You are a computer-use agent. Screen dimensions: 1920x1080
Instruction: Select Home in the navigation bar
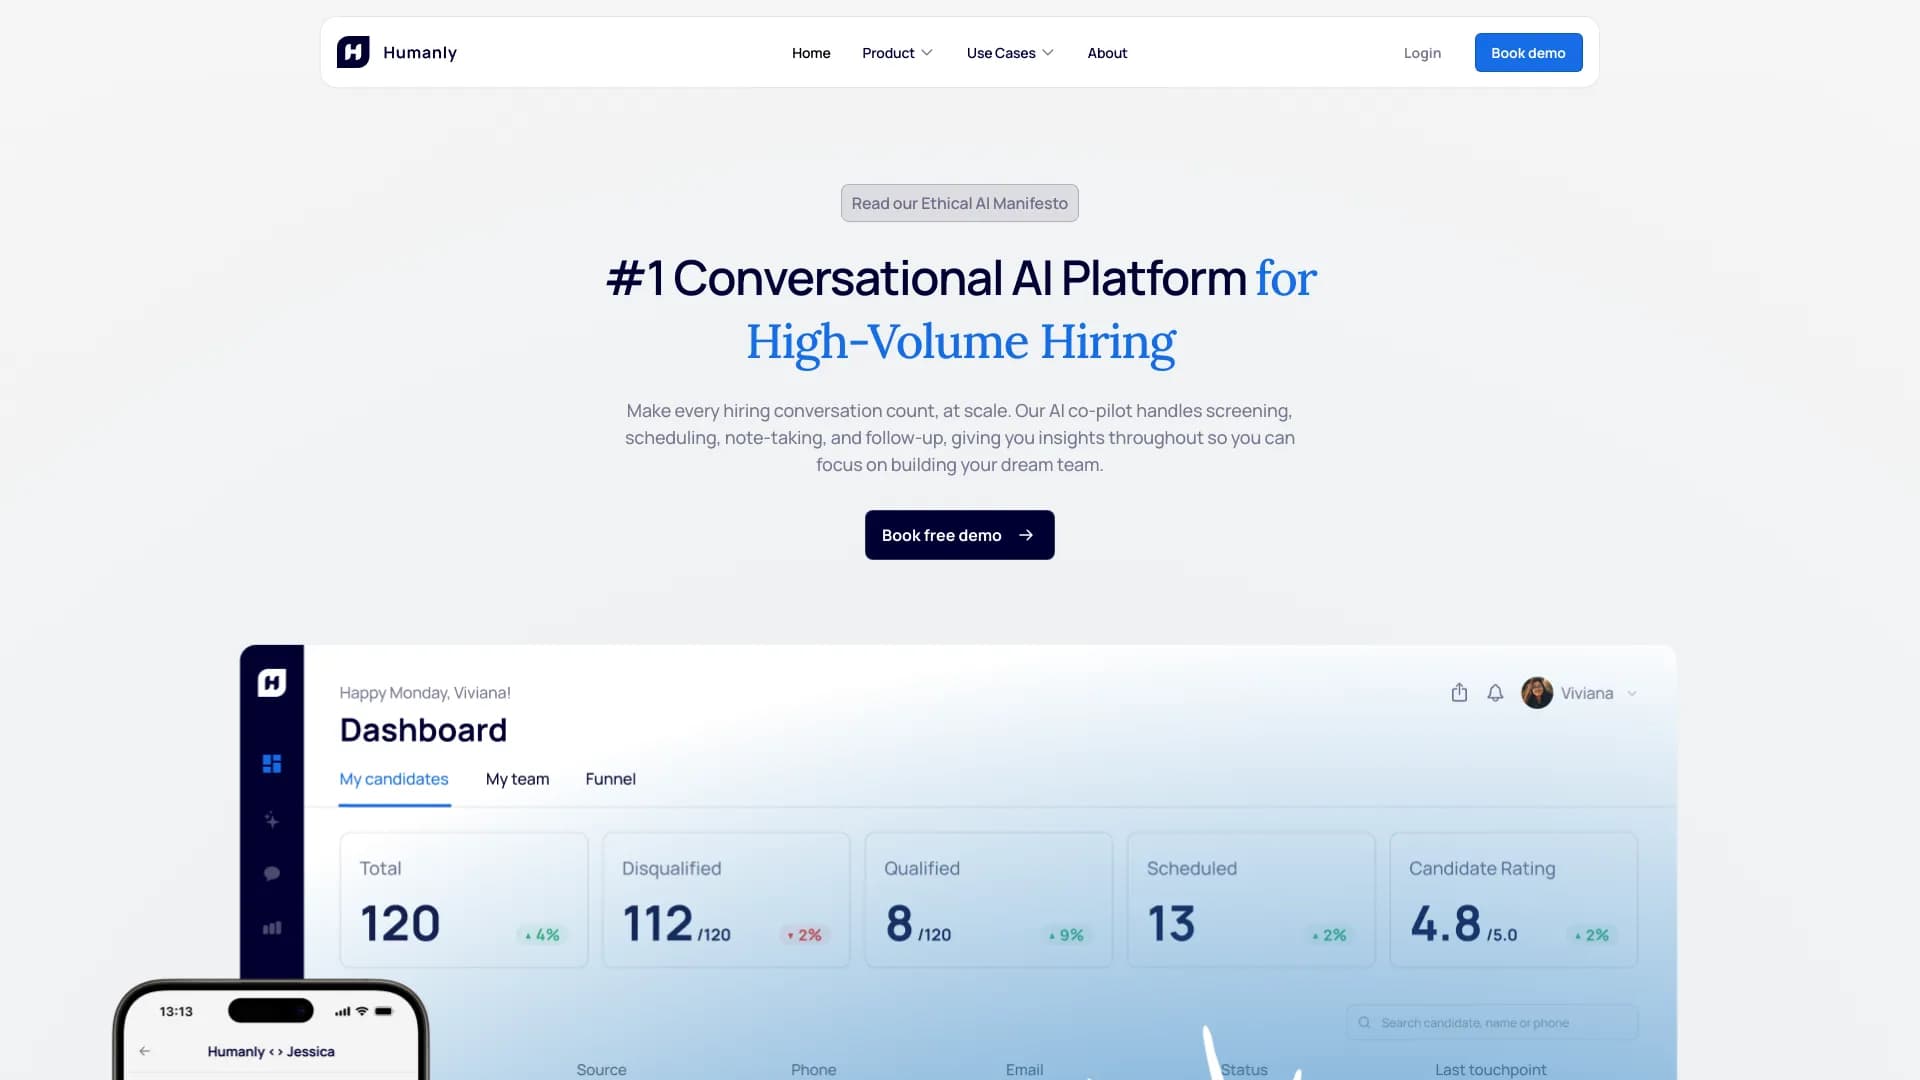(810, 53)
